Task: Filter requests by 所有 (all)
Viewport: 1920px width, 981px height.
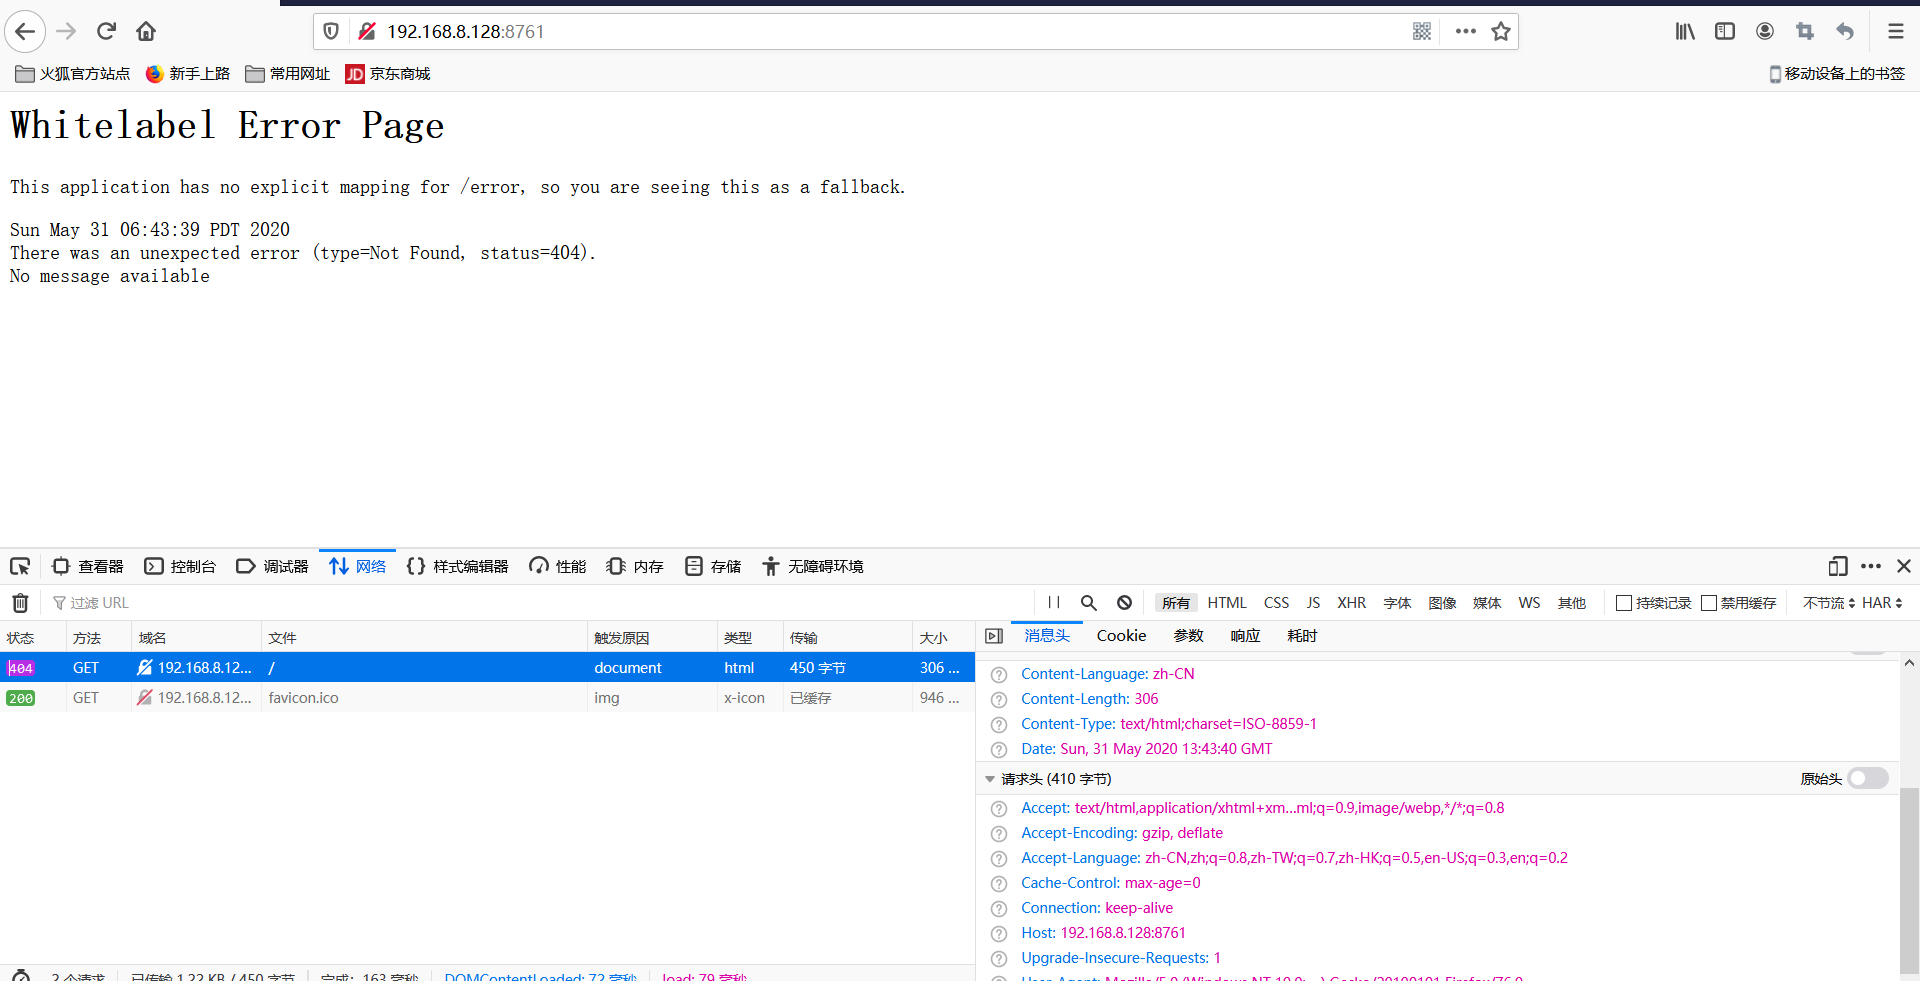Action: [x=1176, y=603]
